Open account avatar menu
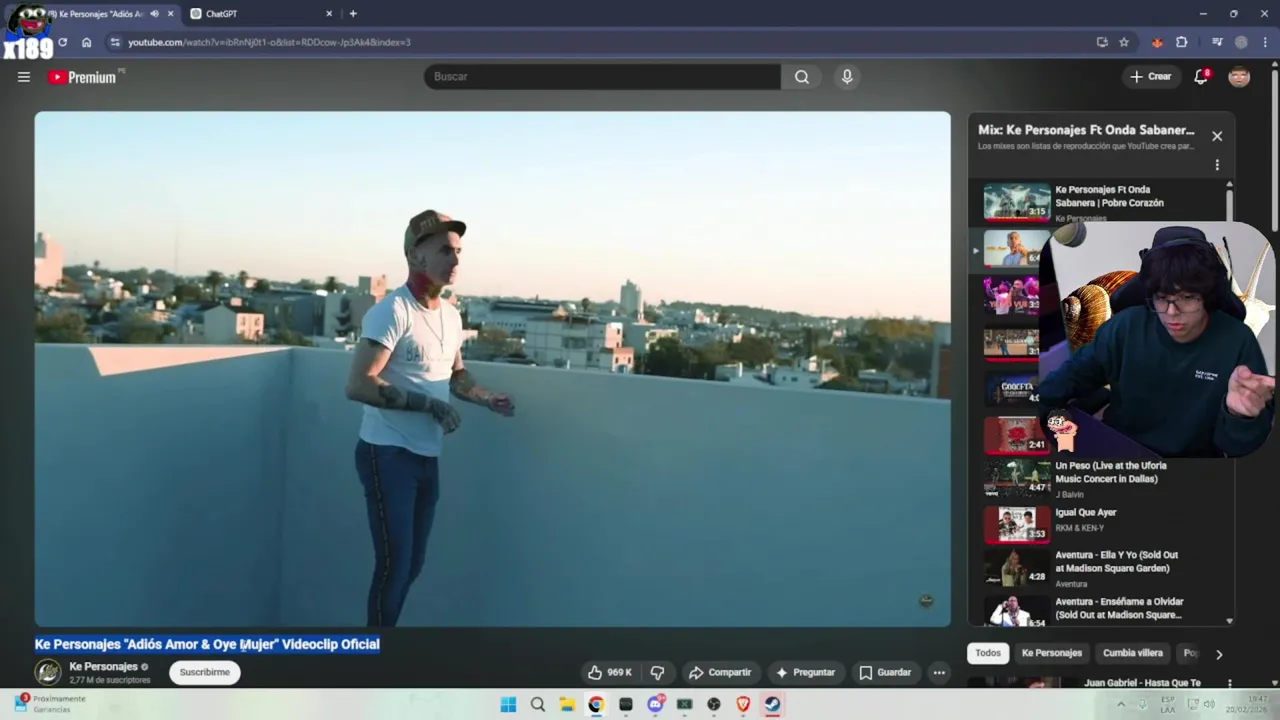This screenshot has height=720, width=1280. pos(1239,77)
